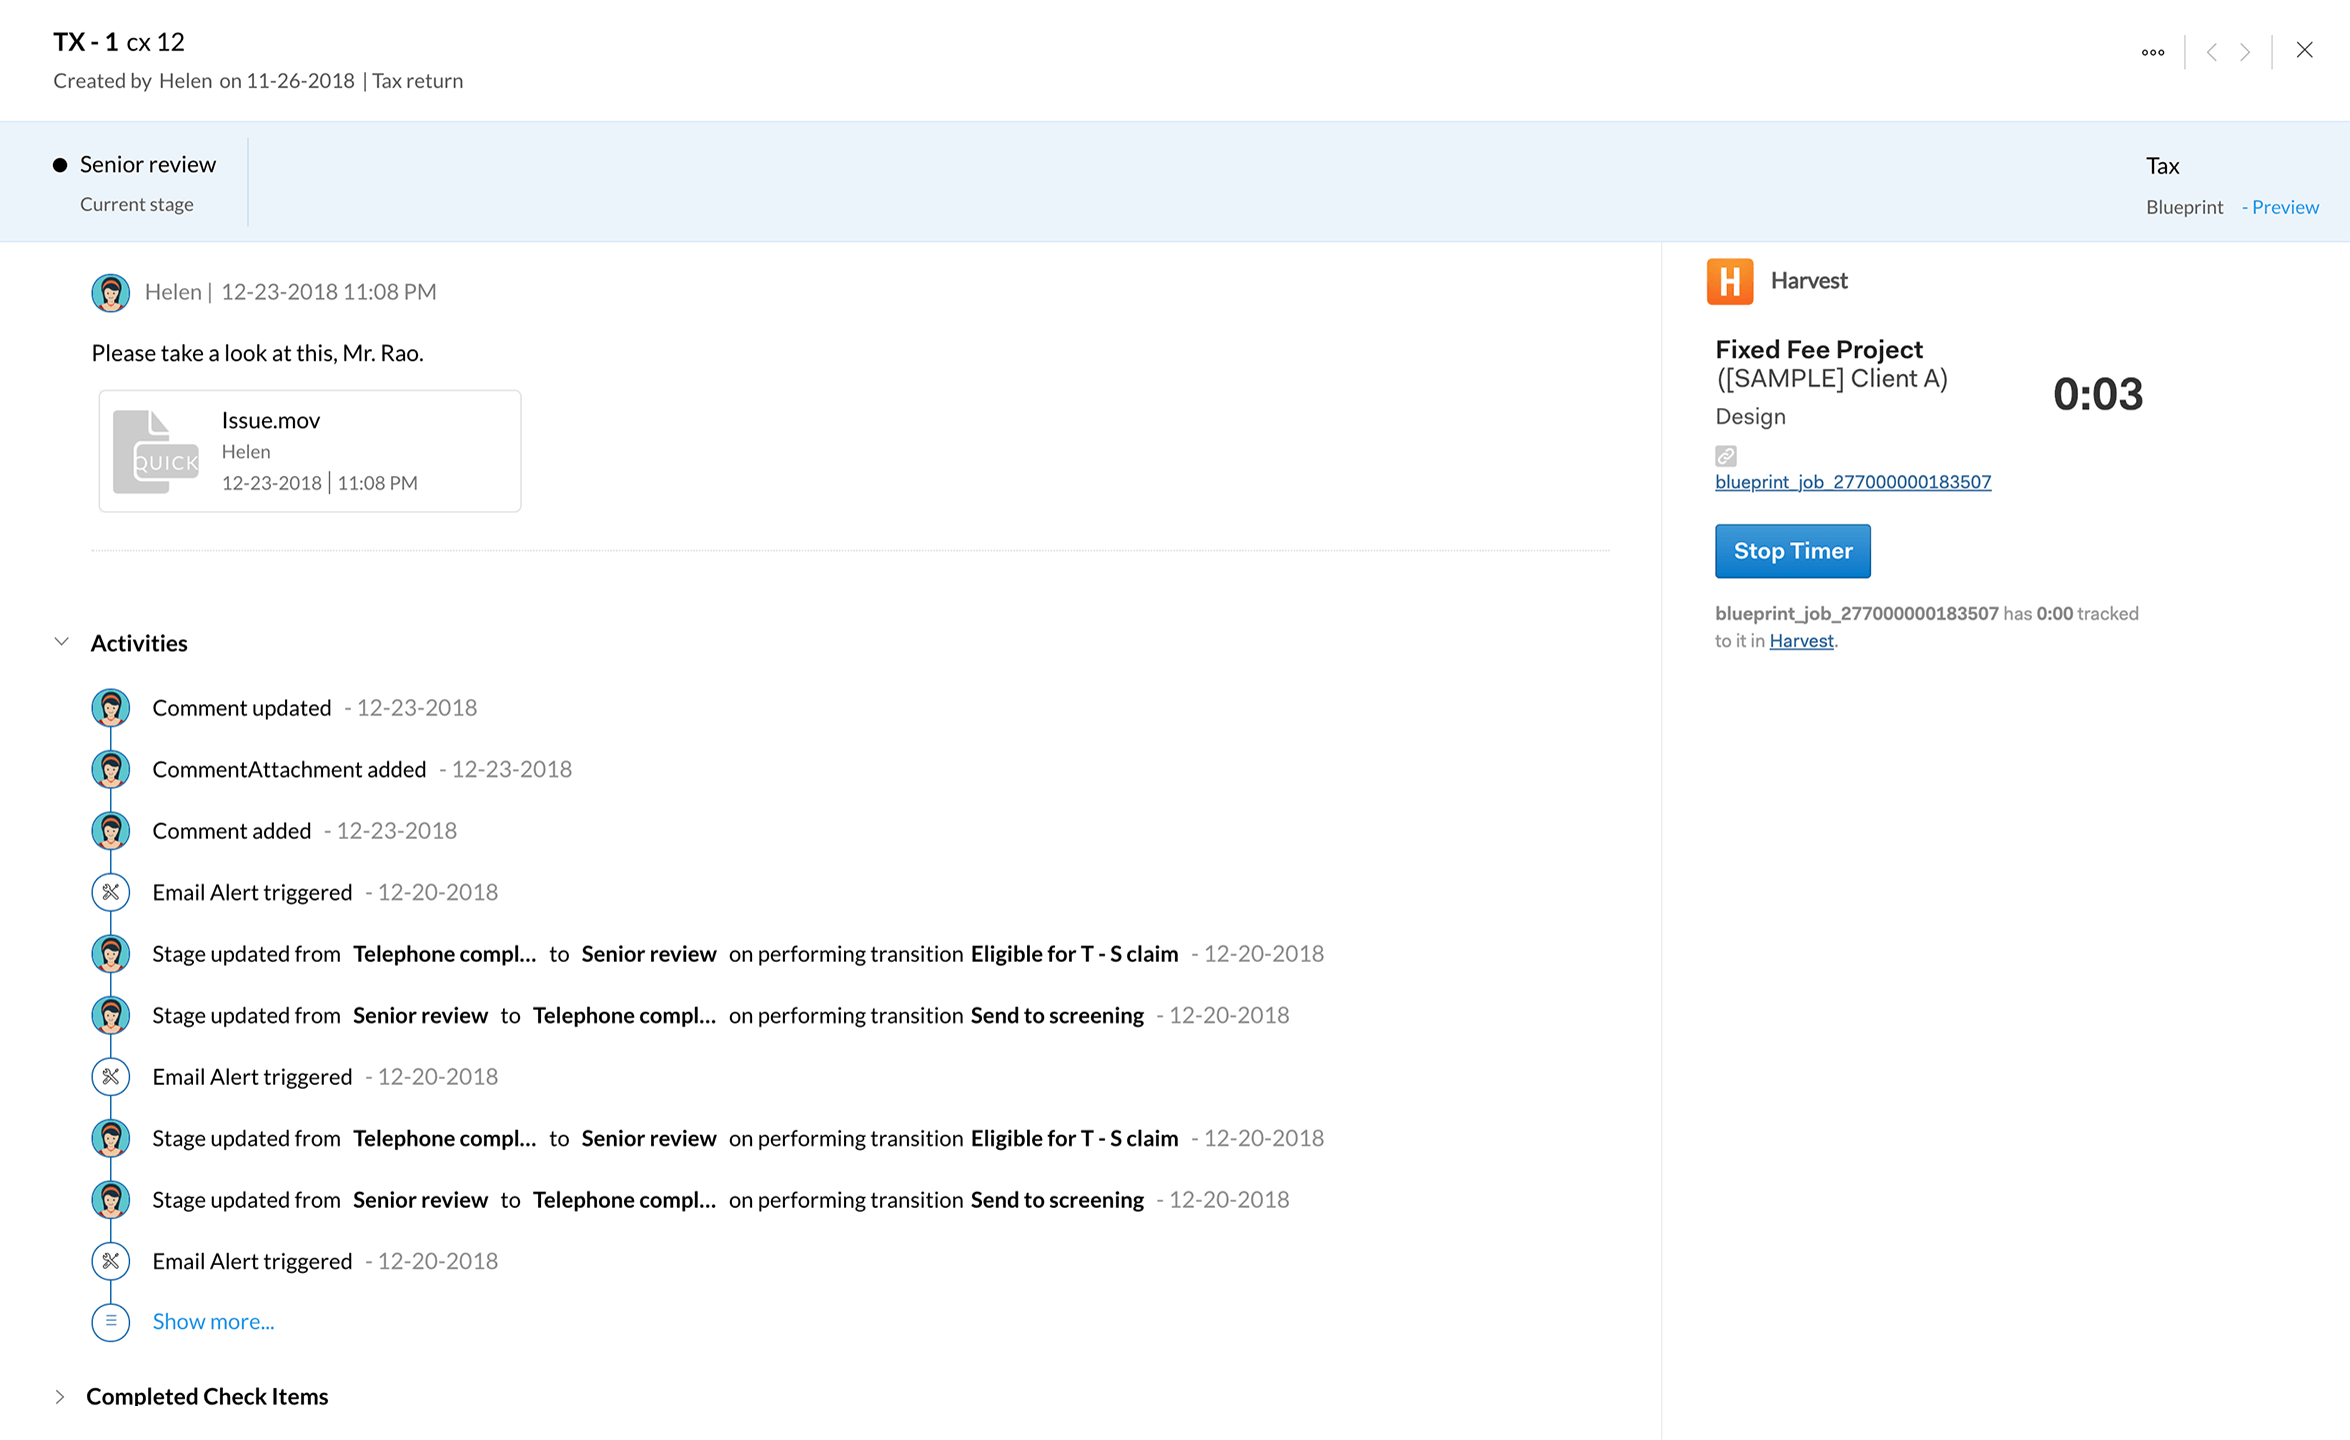
Task: Open the Issue.mov QuickTime file icon
Action: click(x=155, y=451)
